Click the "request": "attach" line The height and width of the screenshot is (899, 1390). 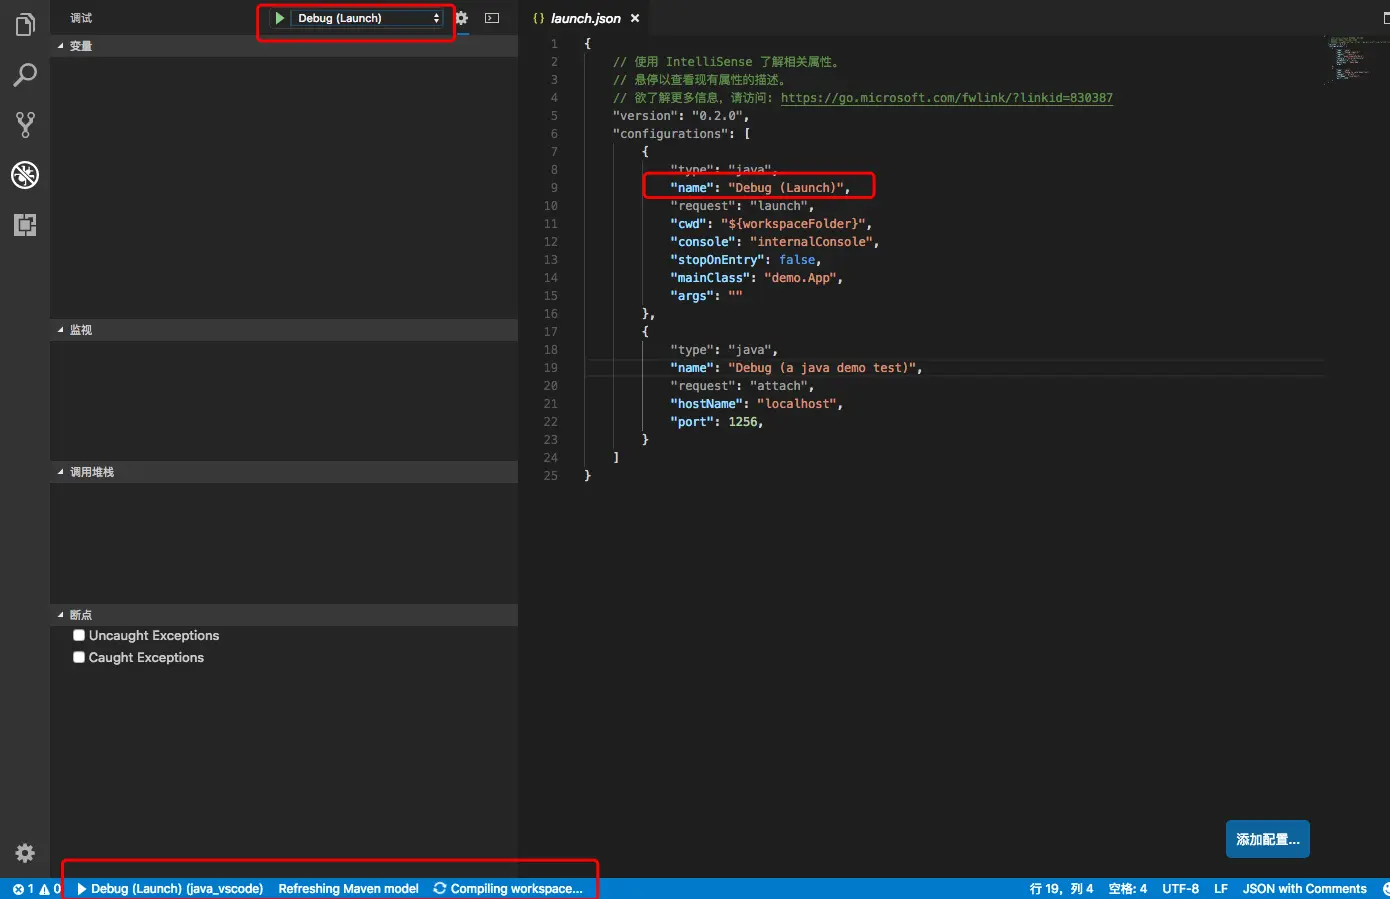742,386
